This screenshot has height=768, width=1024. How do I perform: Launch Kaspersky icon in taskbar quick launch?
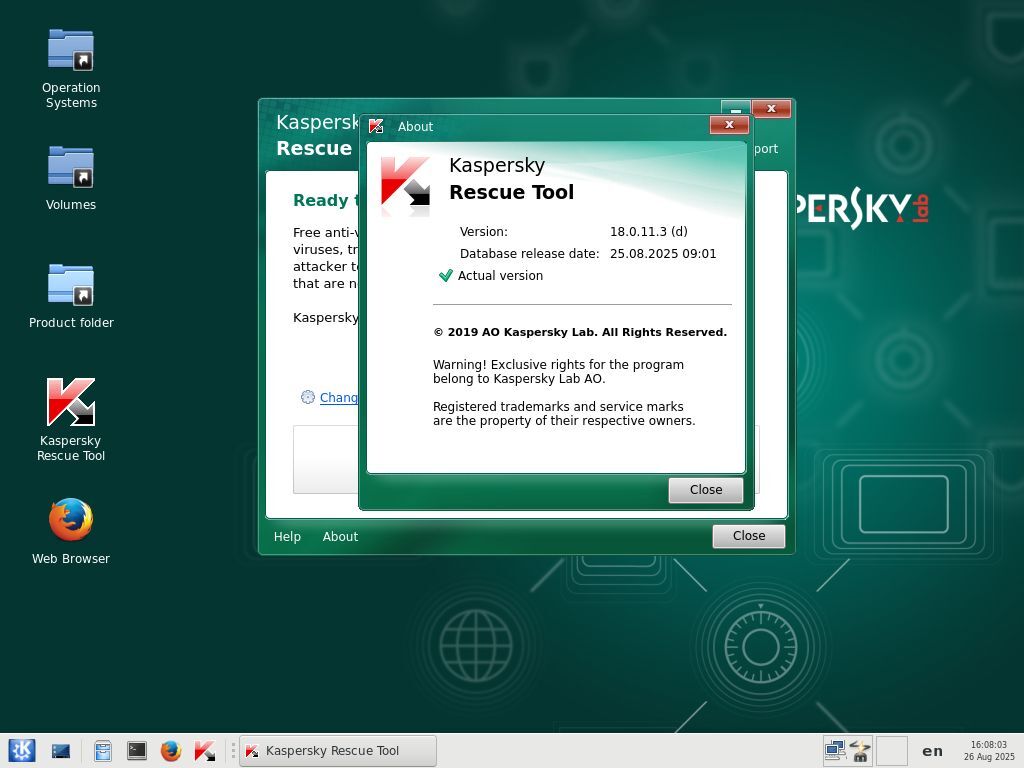click(x=204, y=750)
